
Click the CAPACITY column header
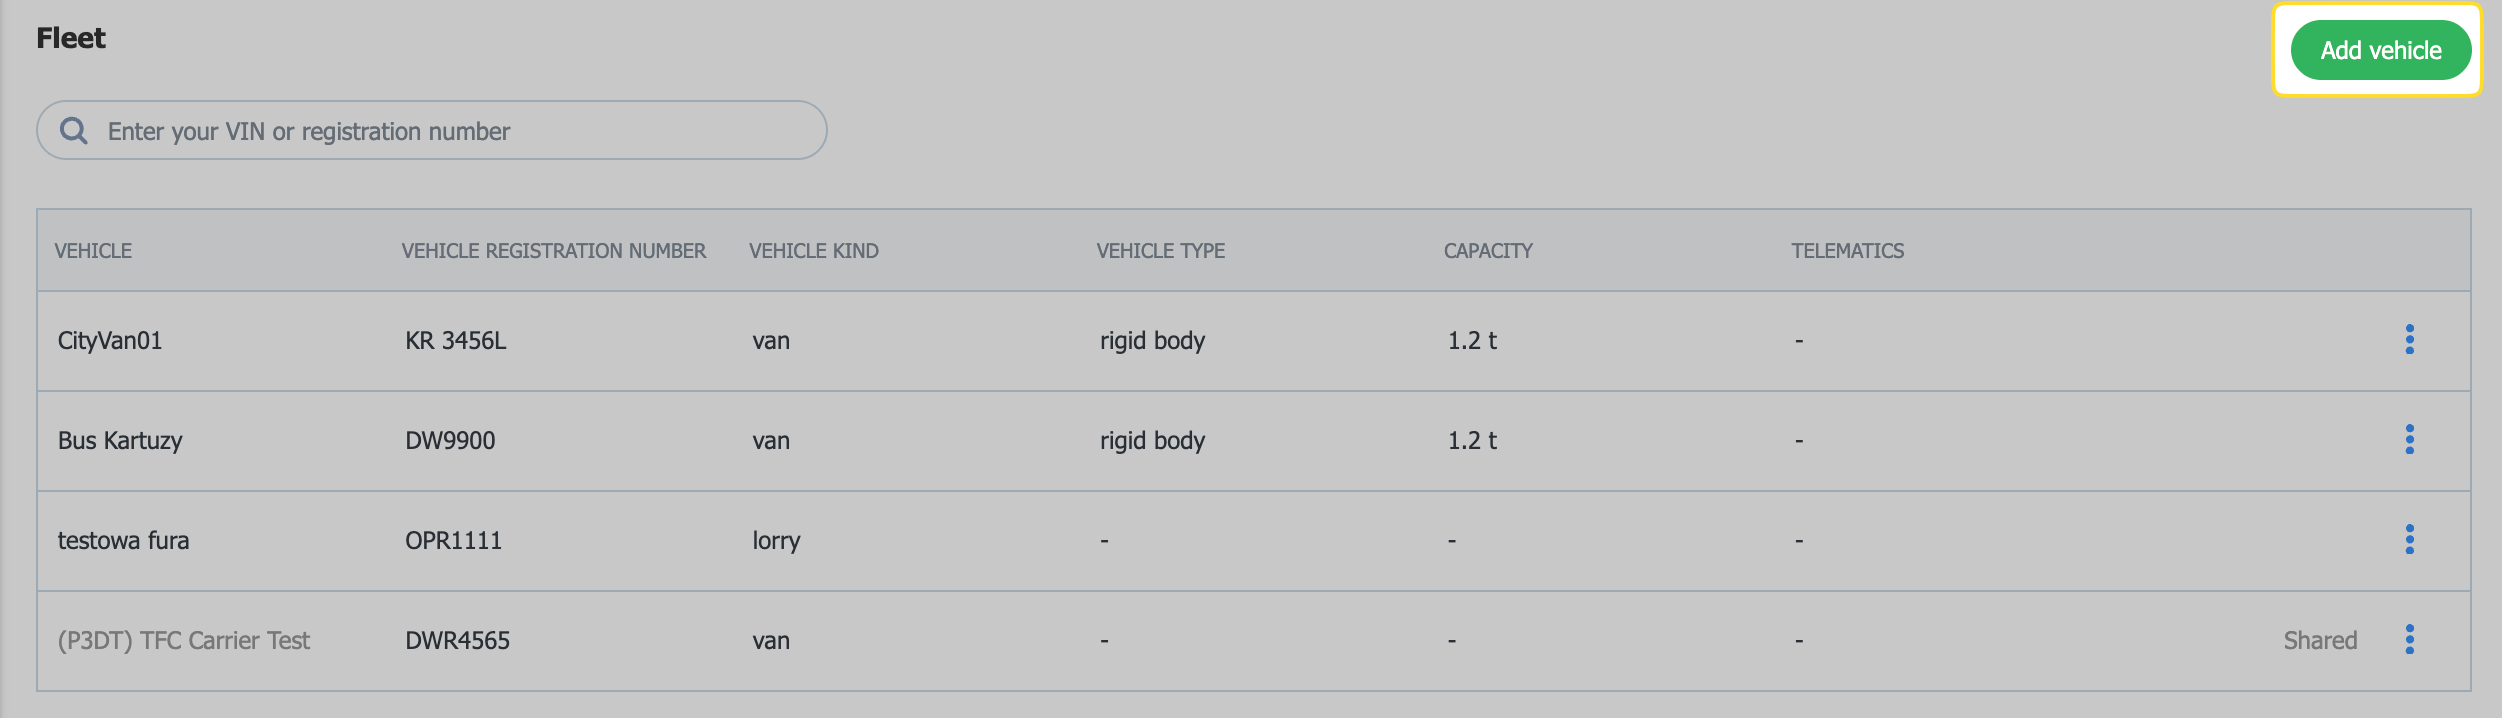[x=1487, y=251]
